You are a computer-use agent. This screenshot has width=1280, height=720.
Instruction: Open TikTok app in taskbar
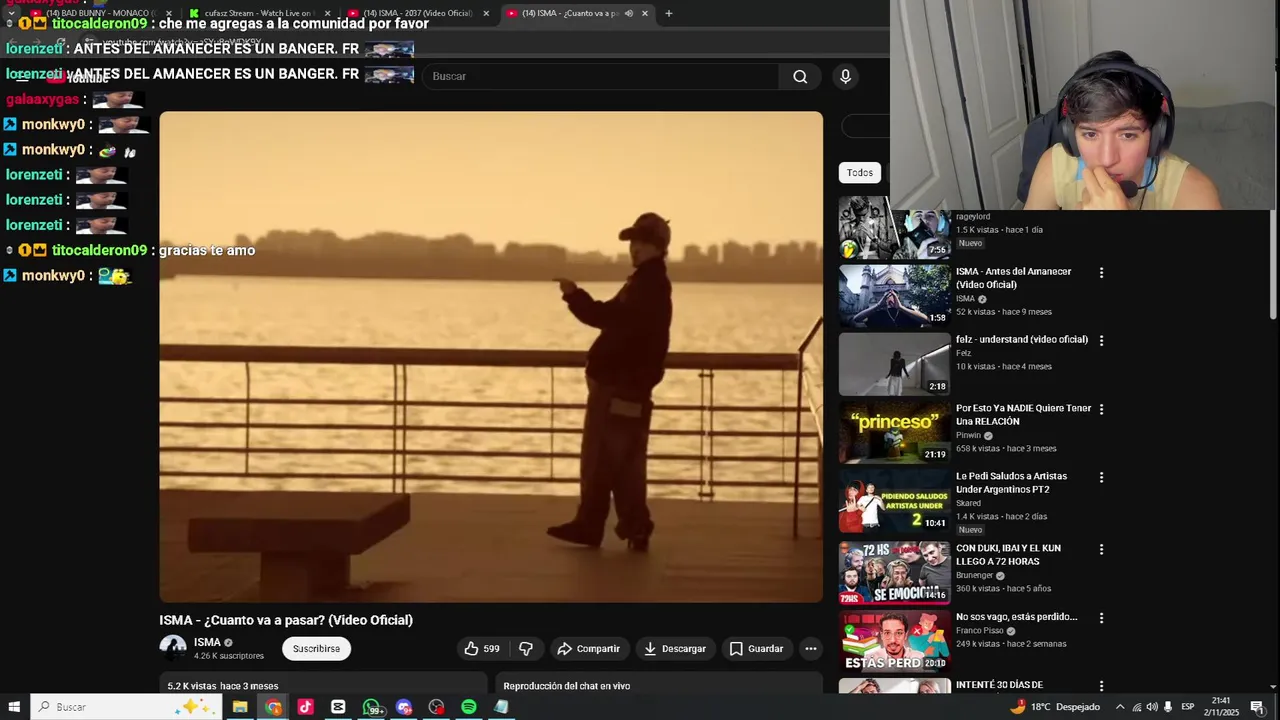pyautogui.click(x=305, y=707)
